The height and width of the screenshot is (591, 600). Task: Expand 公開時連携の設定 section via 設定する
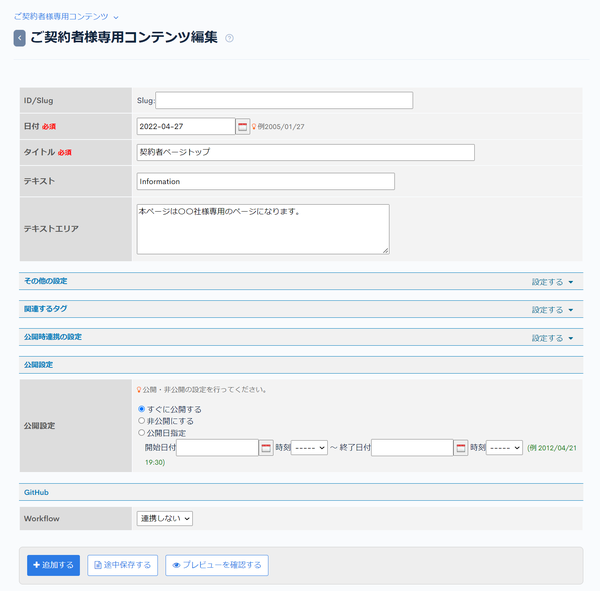(552, 338)
